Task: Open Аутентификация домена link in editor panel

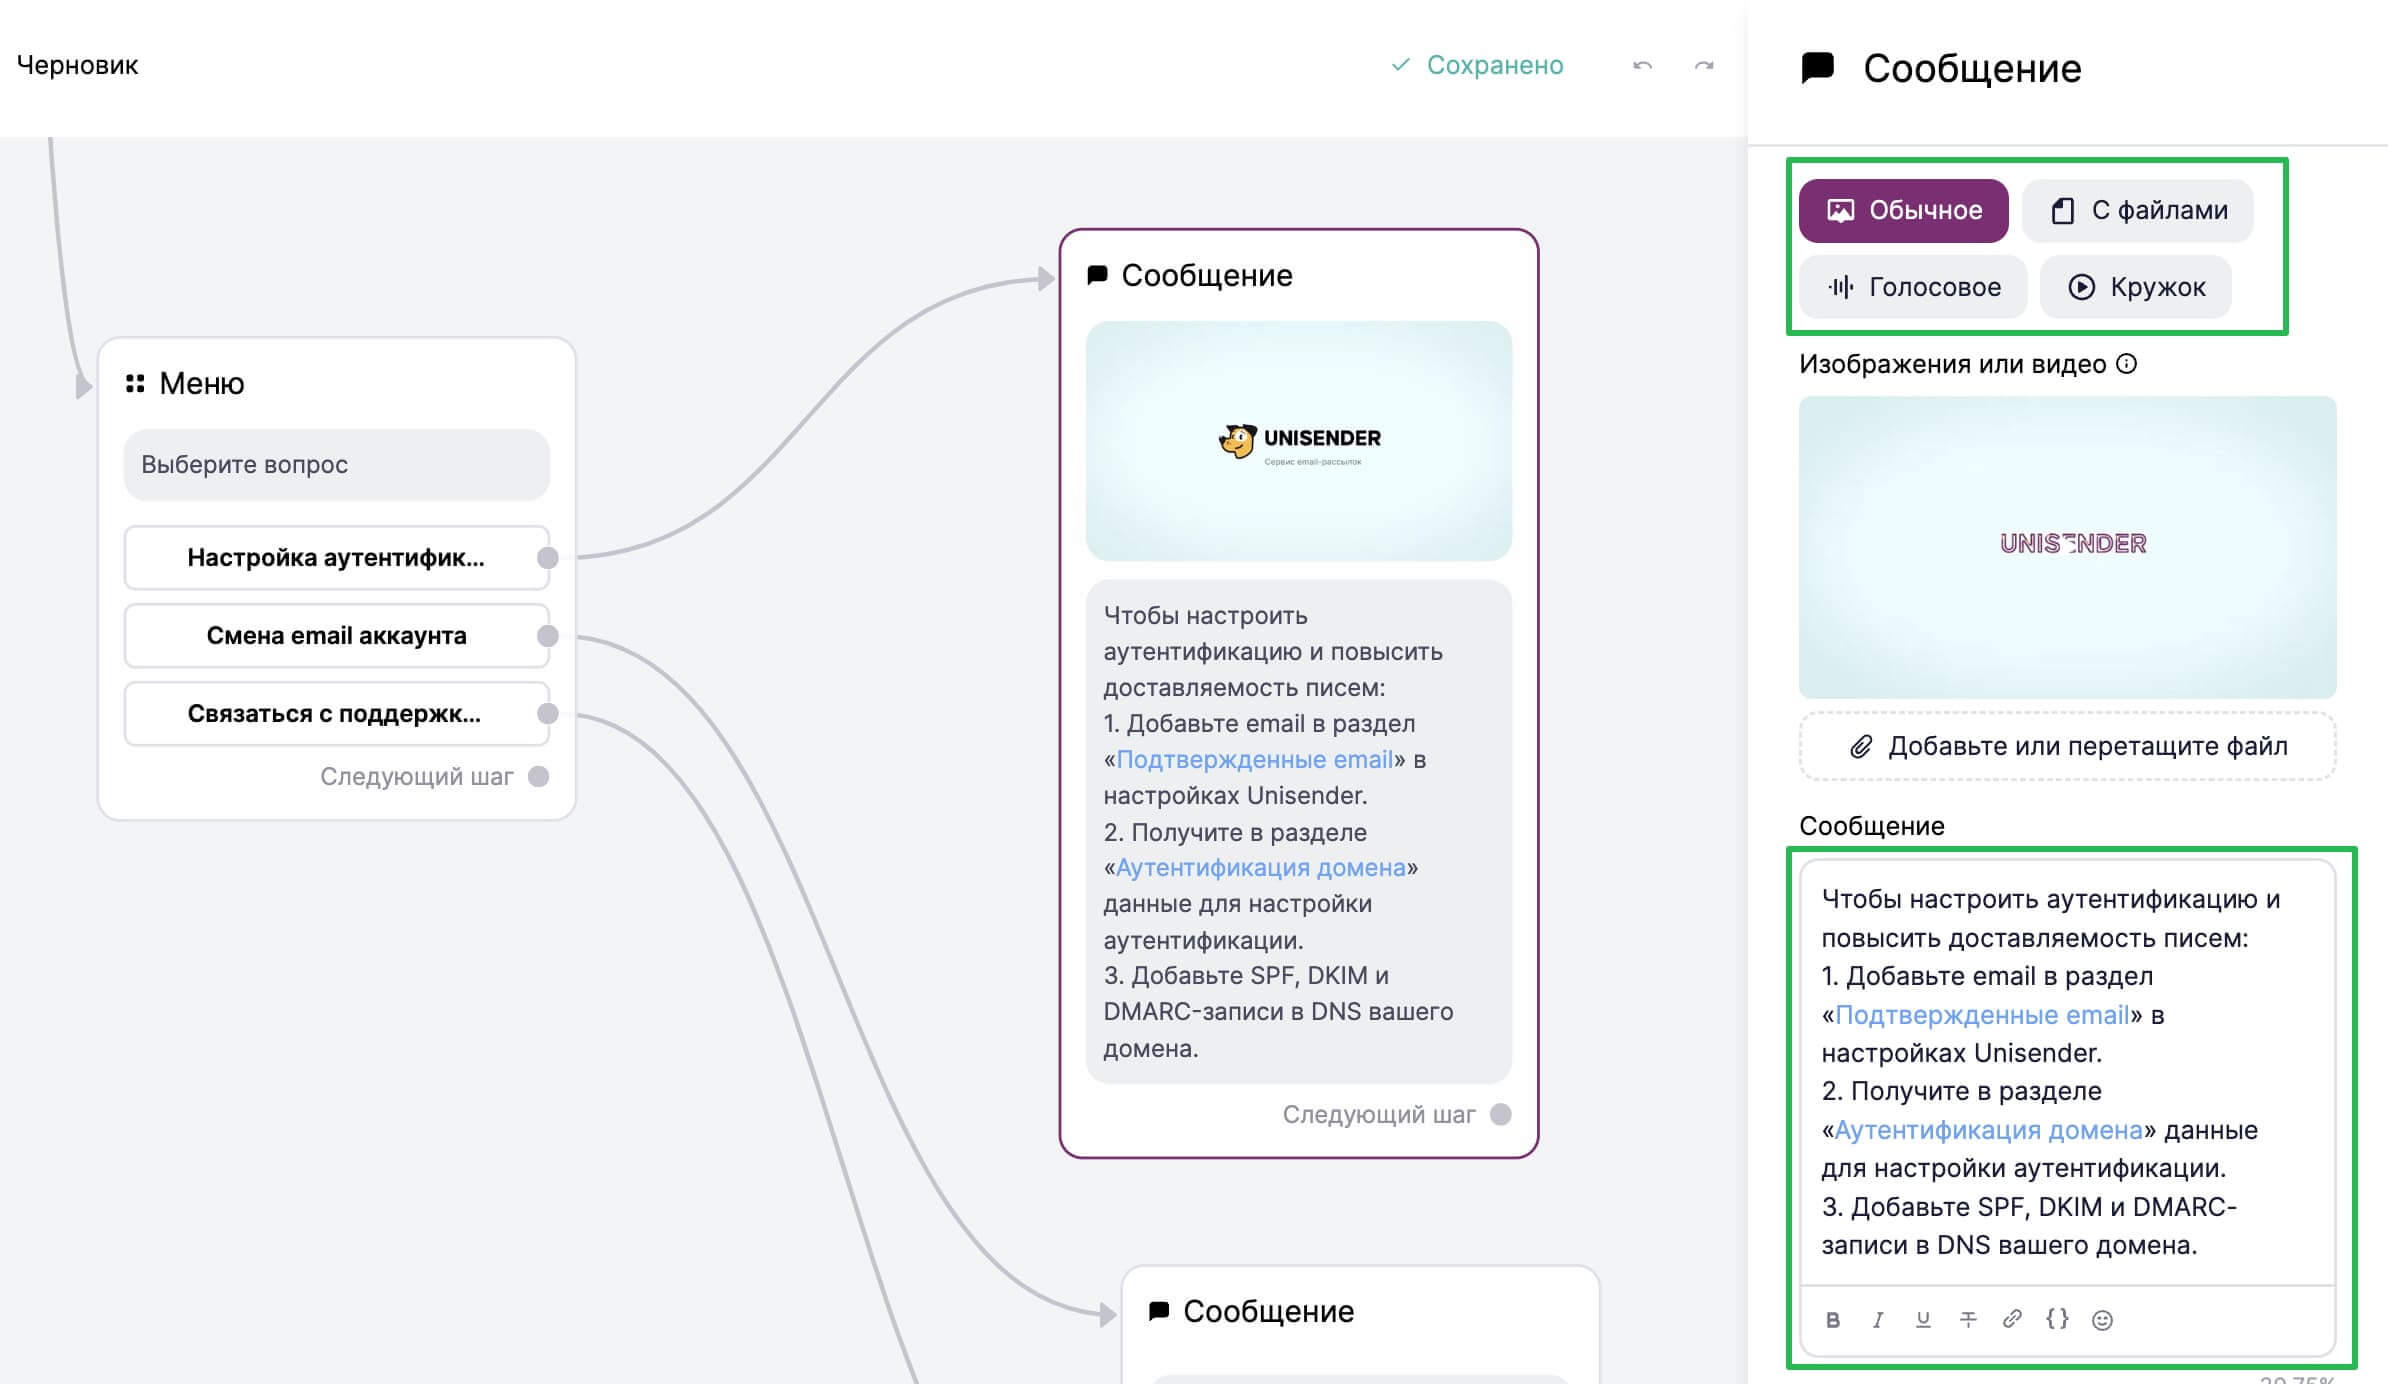Action: (x=1988, y=1130)
